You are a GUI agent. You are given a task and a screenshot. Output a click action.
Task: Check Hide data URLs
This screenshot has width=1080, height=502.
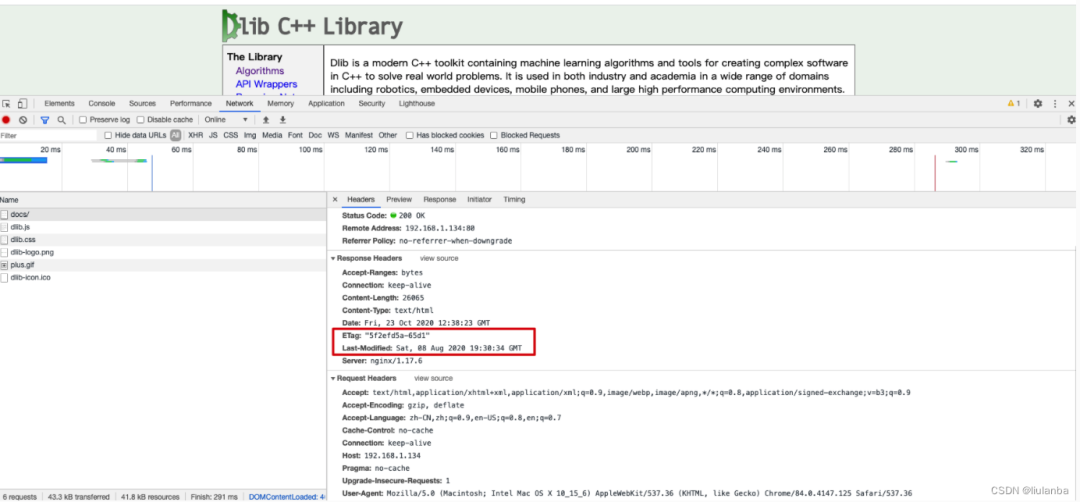click(x=108, y=136)
